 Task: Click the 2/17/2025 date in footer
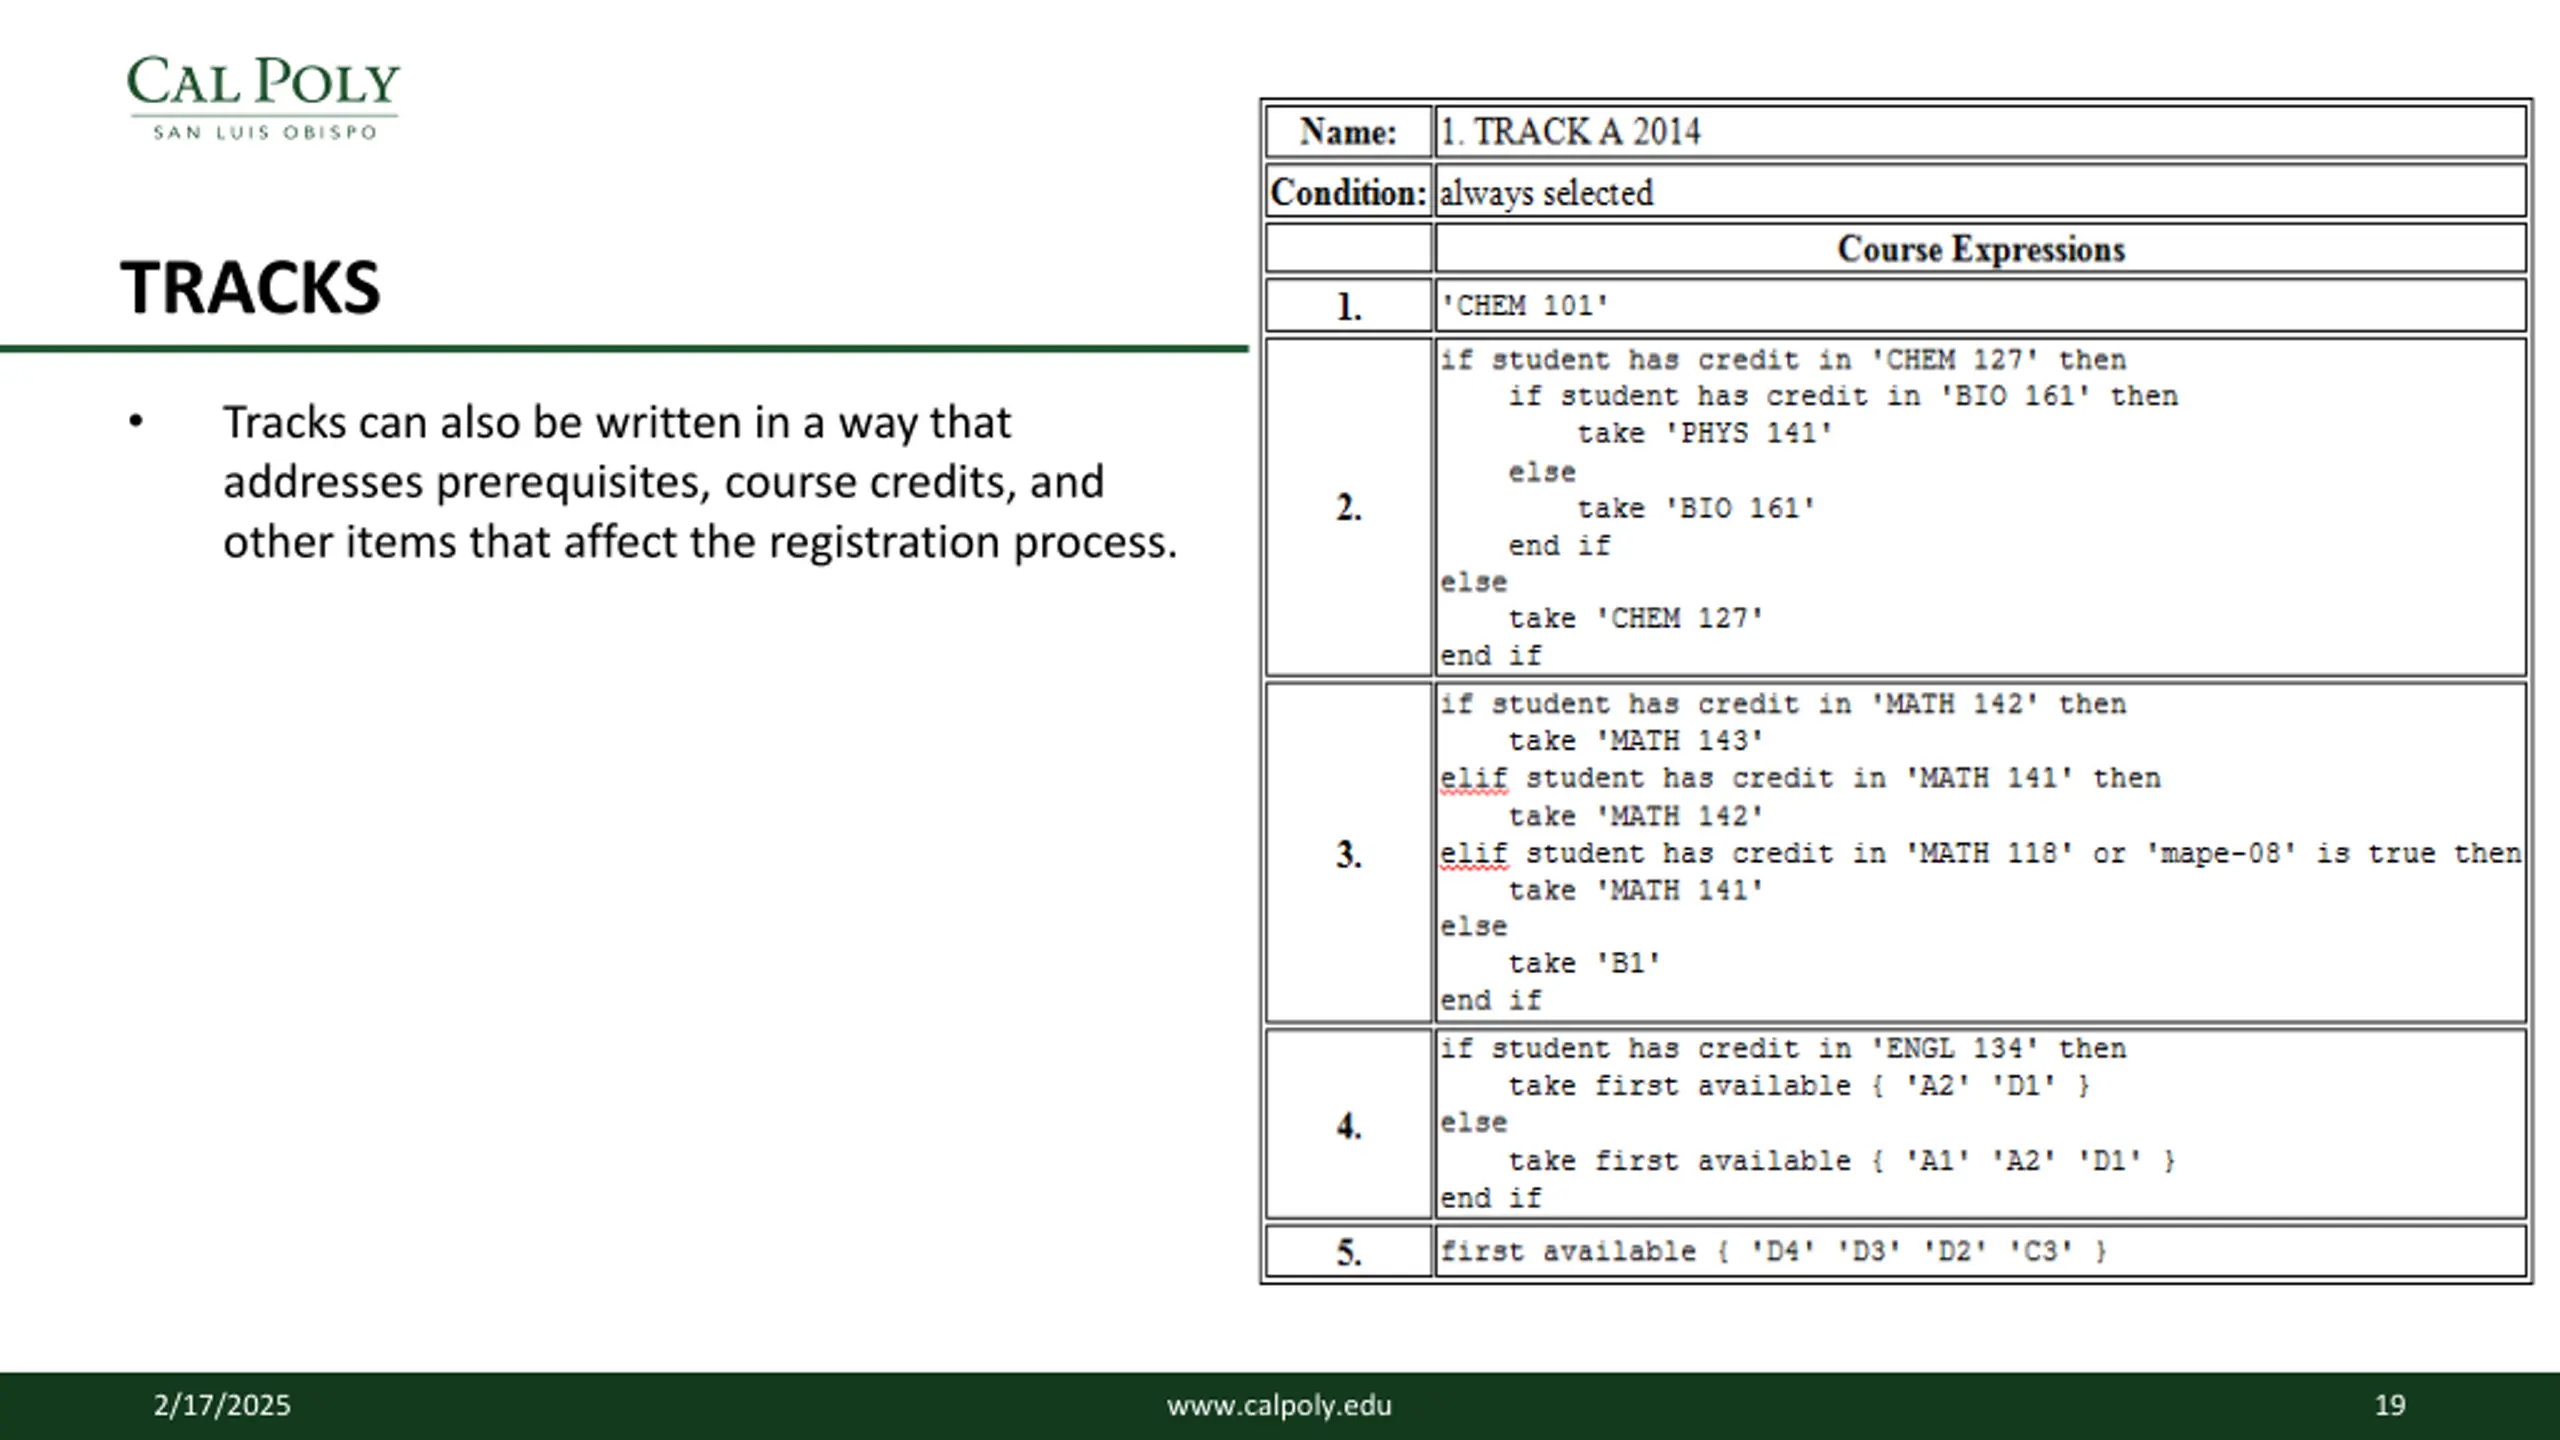click(222, 1405)
